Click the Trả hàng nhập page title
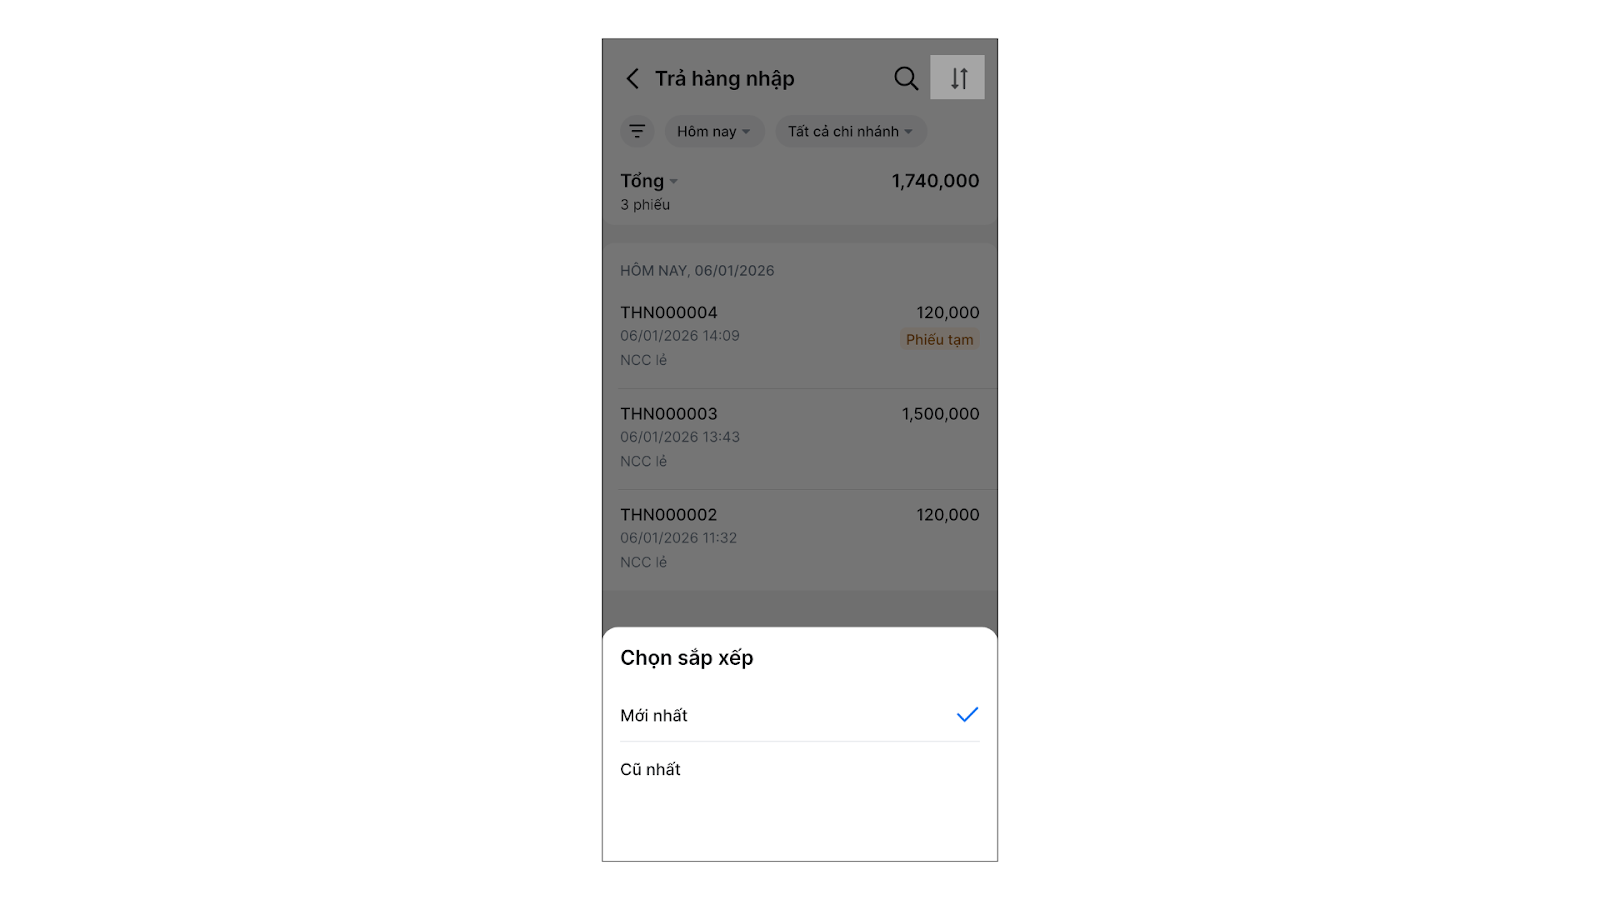 [x=725, y=79]
